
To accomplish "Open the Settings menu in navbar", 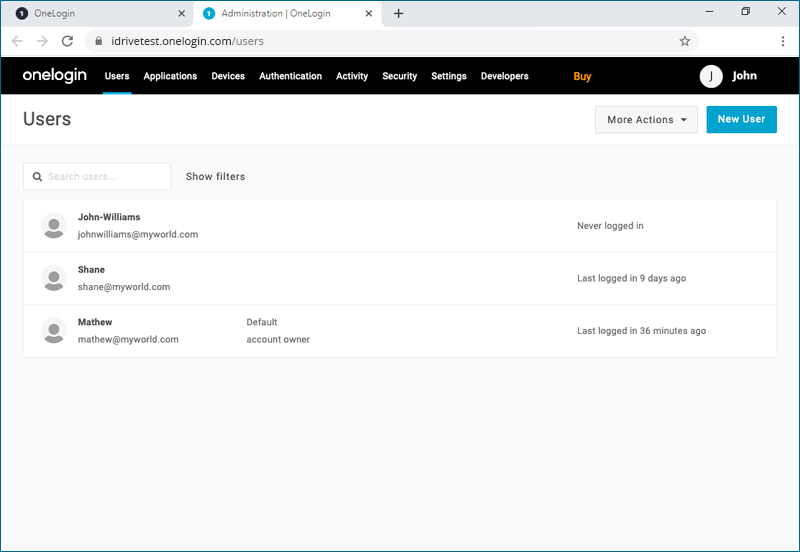I will (449, 76).
